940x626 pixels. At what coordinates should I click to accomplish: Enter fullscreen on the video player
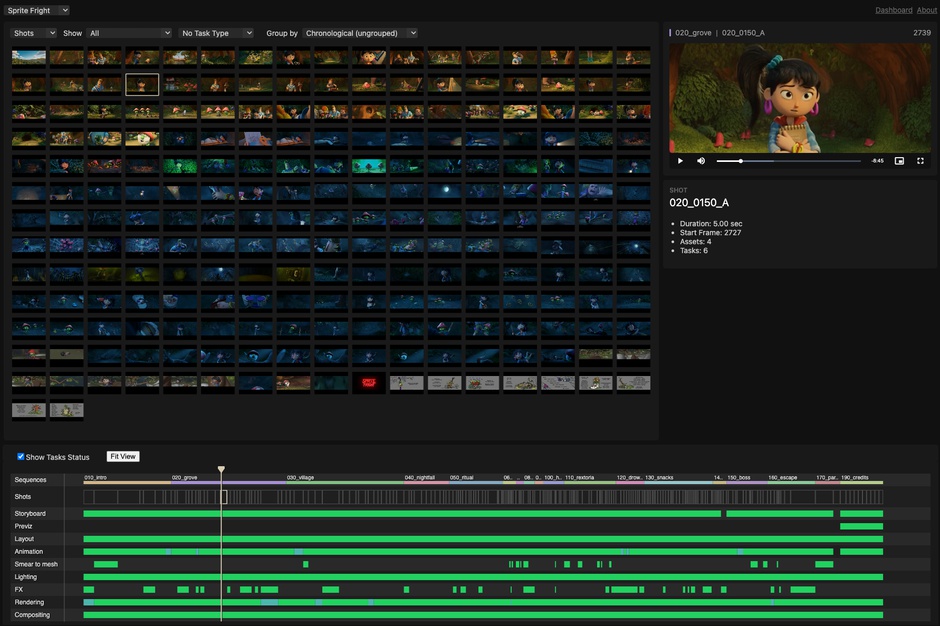(920, 161)
